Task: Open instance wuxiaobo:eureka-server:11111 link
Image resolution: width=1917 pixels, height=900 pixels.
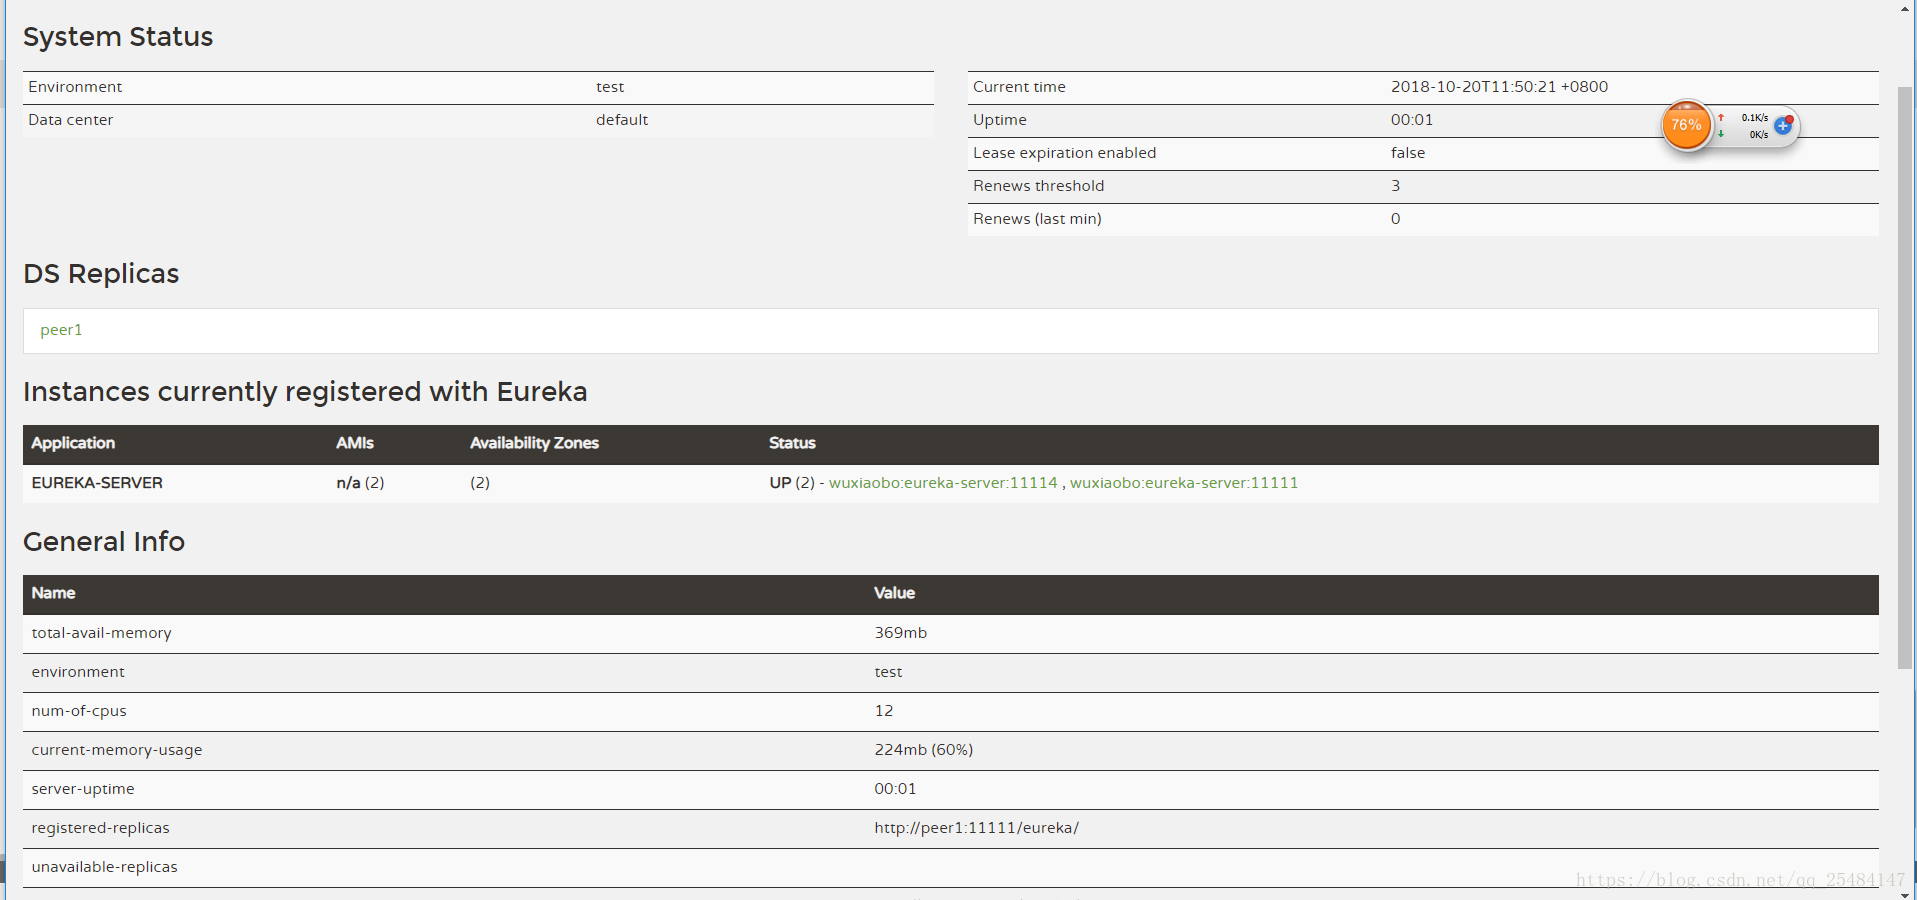Action: 1184,483
